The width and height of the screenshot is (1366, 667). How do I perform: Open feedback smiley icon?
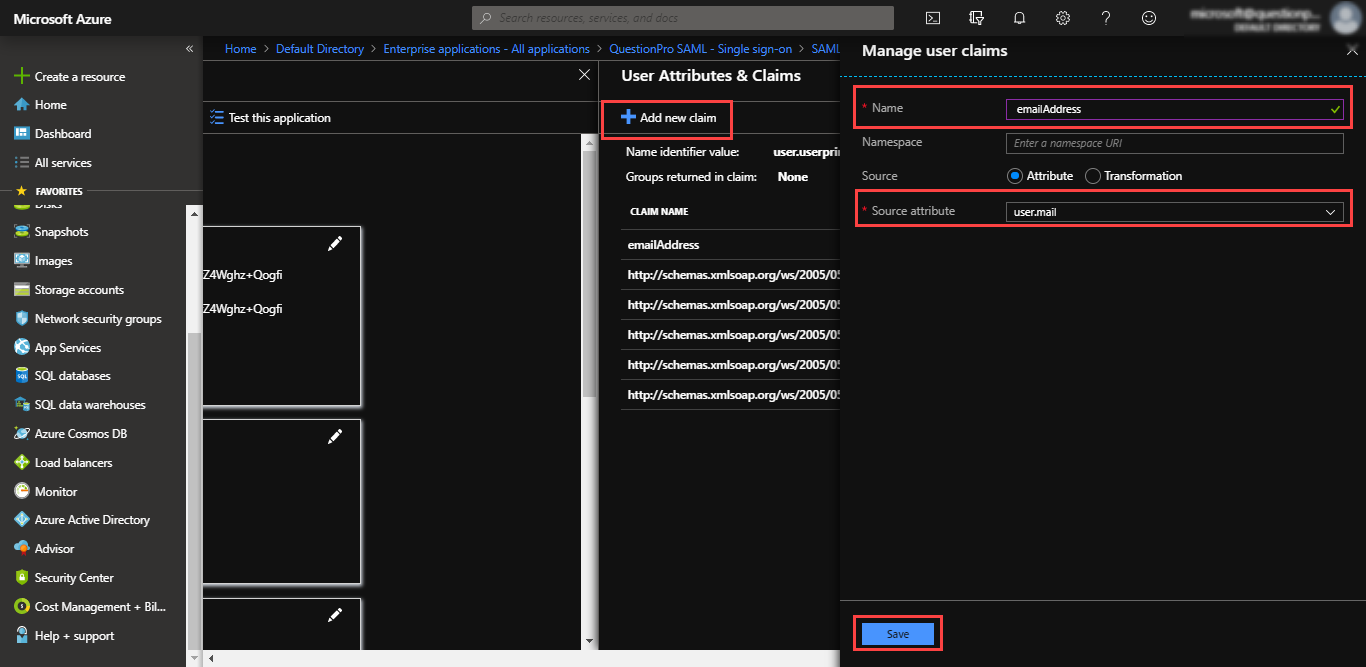pos(1149,18)
